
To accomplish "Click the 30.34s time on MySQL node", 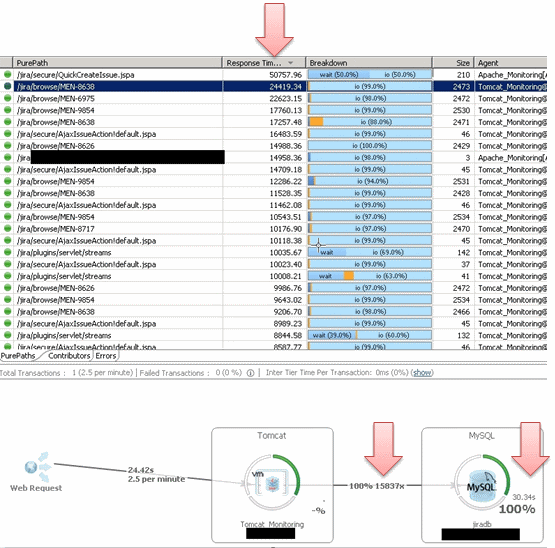I will pyautogui.click(x=523, y=497).
